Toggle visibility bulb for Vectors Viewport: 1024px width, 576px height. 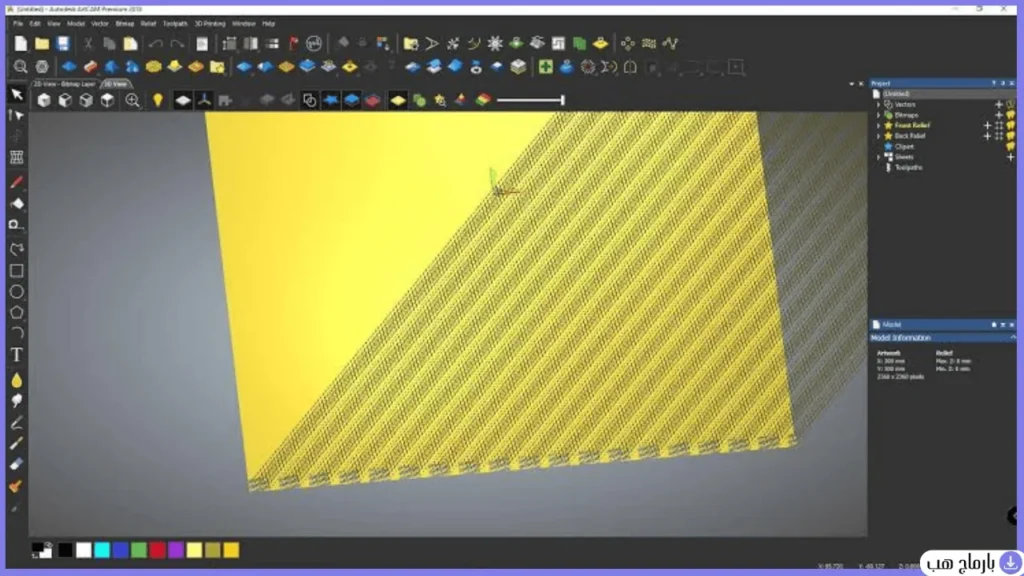1011,104
